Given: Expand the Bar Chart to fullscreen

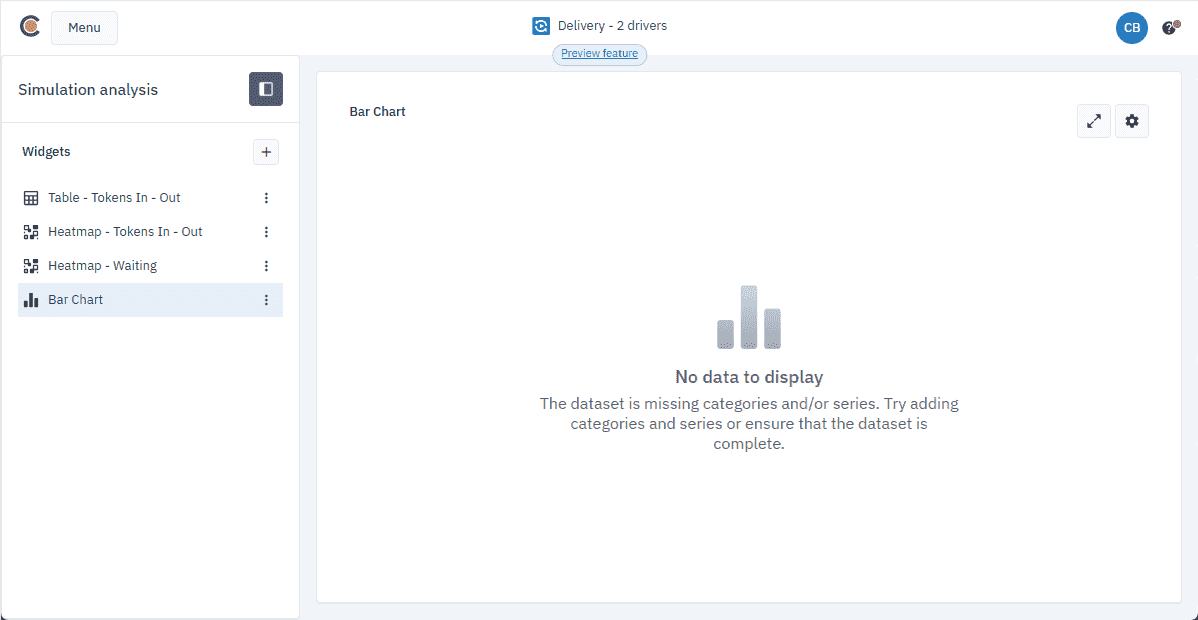Looking at the screenshot, I should pyautogui.click(x=1094, y=121).
